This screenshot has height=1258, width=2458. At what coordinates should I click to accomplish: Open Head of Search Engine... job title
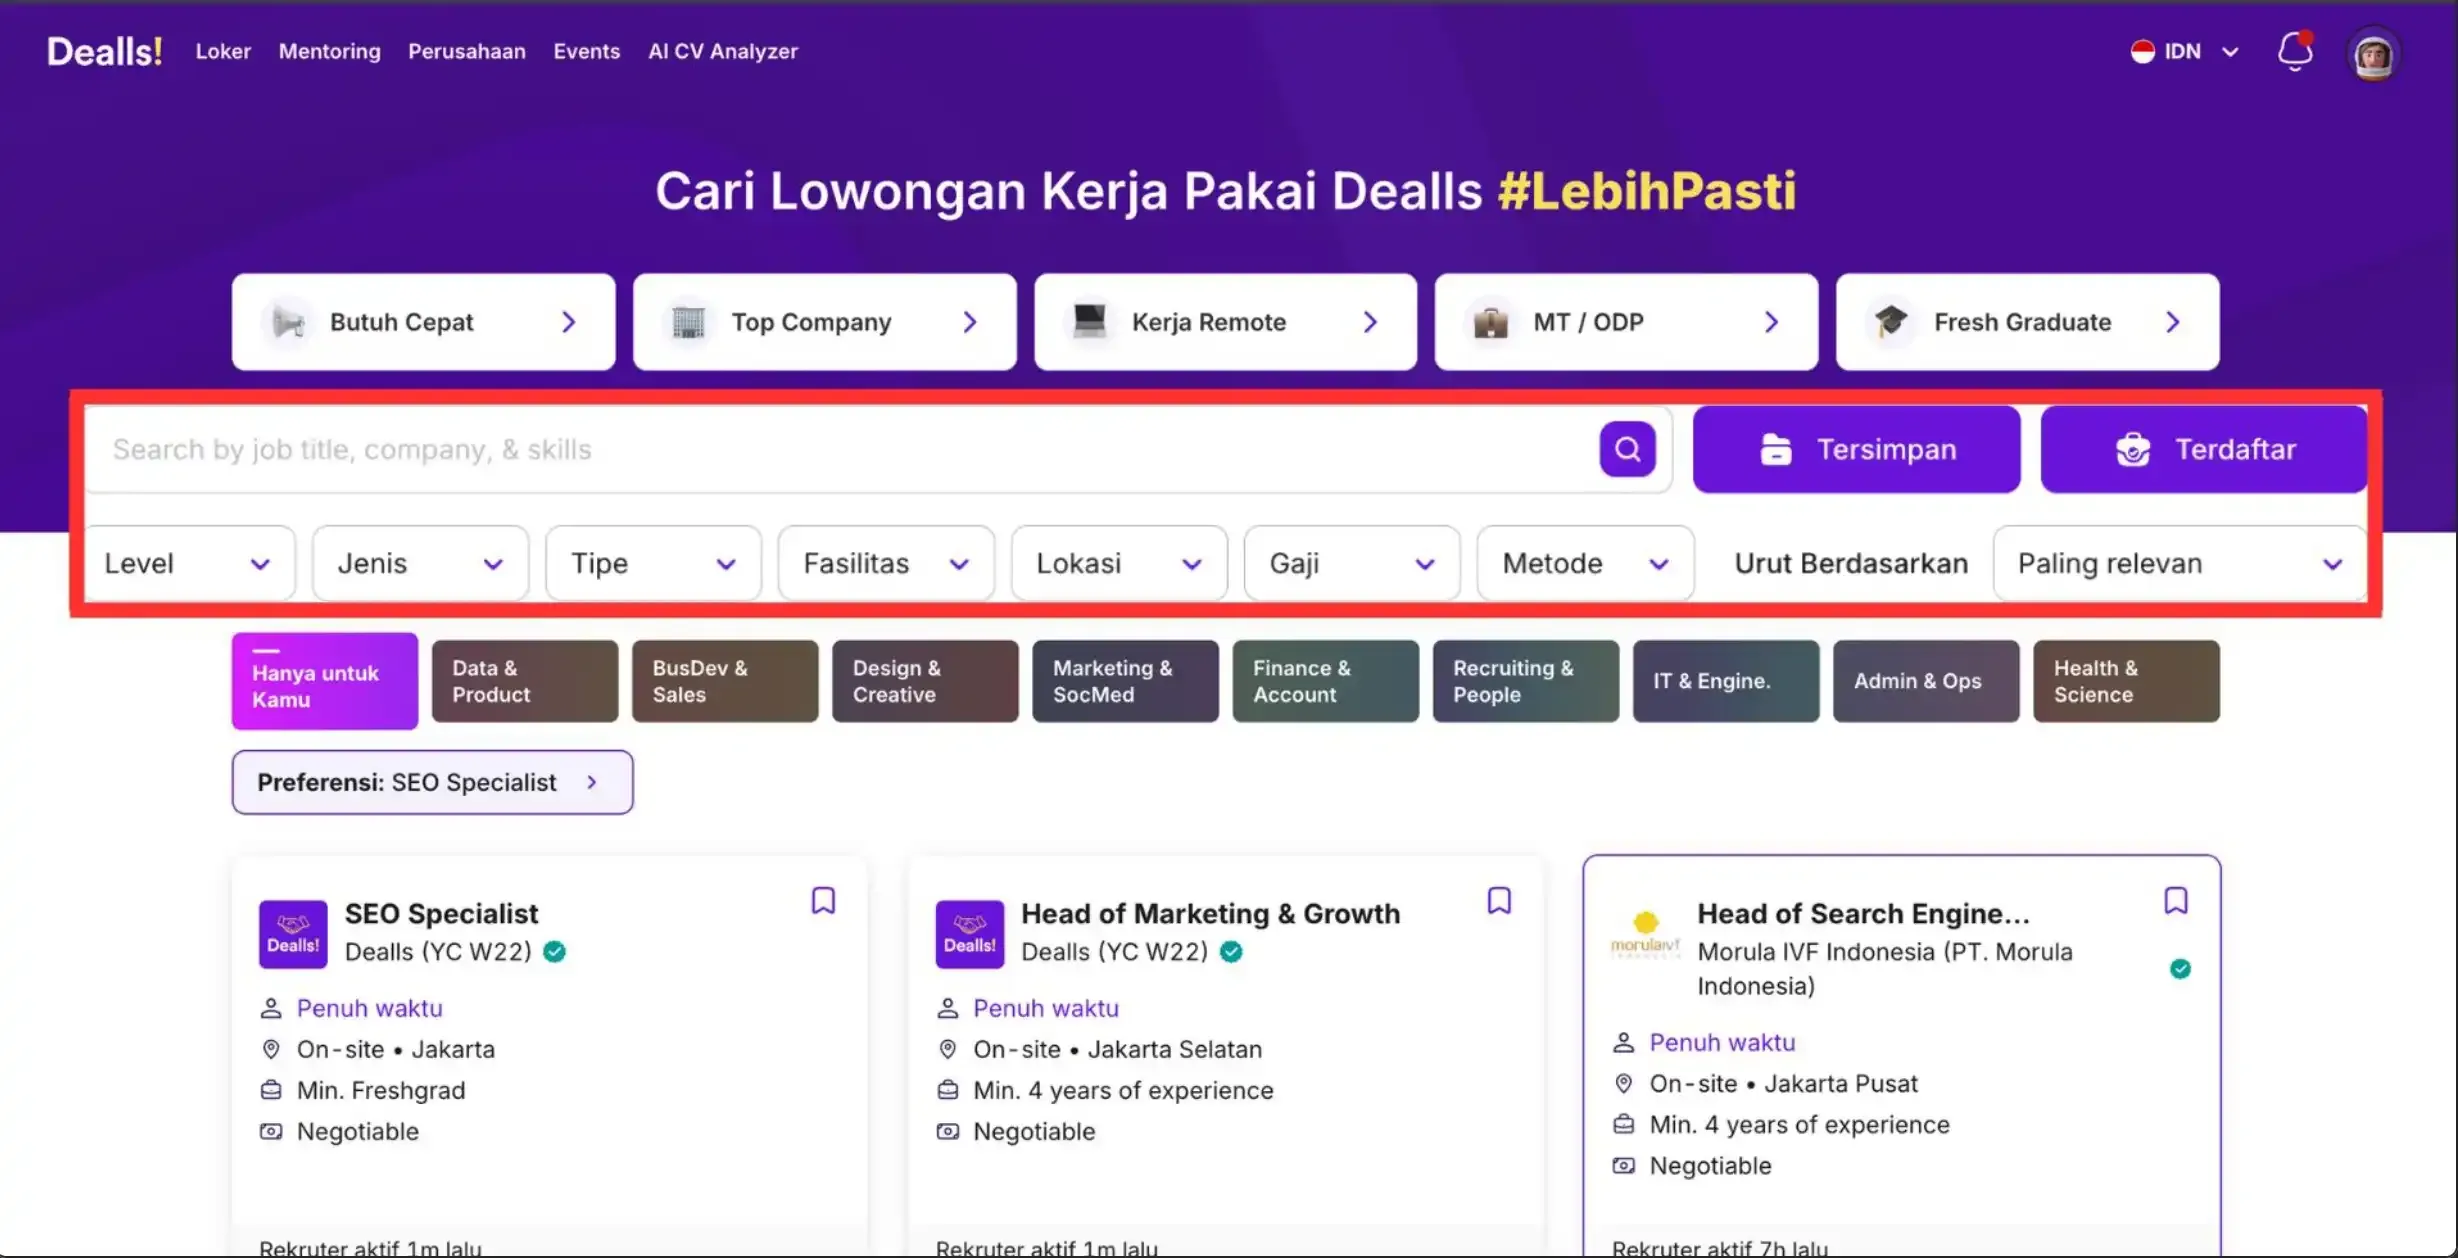(1863, 913)
